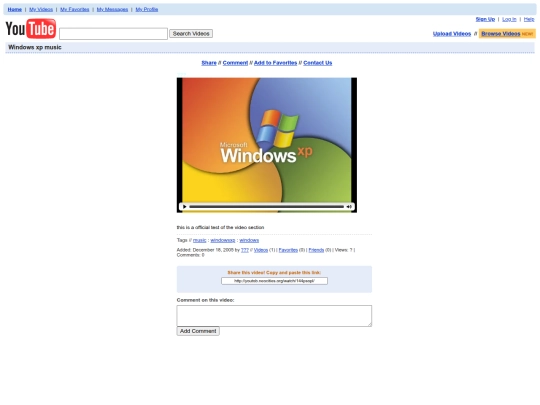The width and height of the screenshot is (540, 405).
Task: Open the Help link
Action: (x=529, y=19)
